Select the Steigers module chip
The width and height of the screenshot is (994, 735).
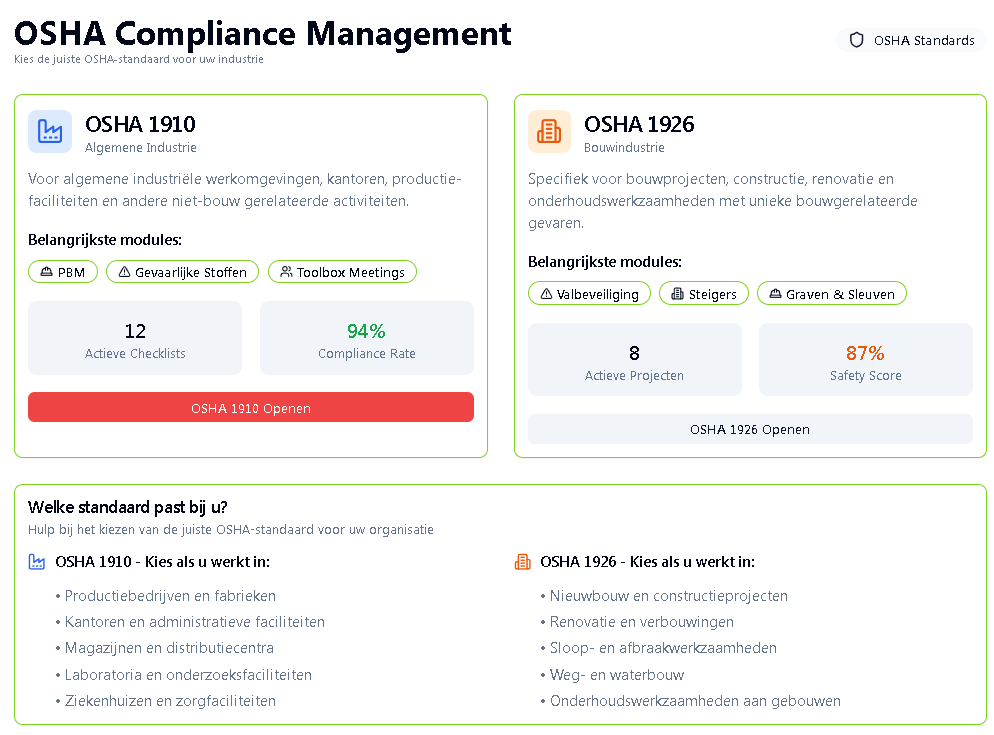(x=704, y=294)
